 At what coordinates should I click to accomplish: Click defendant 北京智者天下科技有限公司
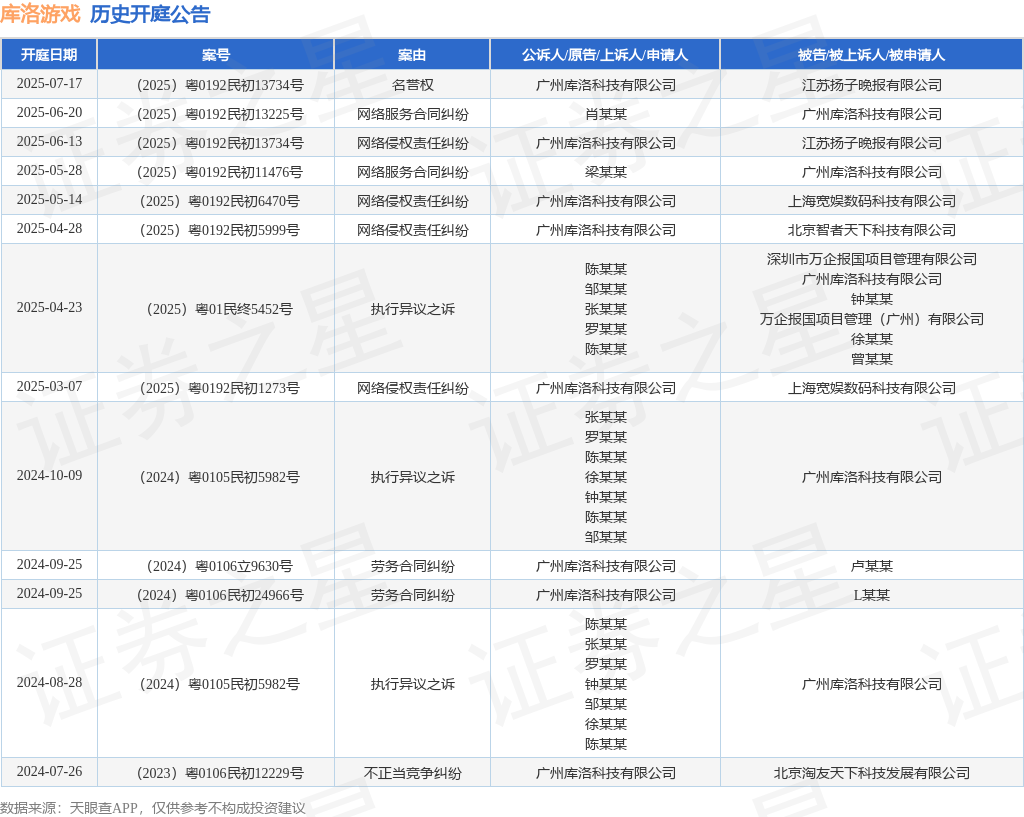(x=871, y=230)
